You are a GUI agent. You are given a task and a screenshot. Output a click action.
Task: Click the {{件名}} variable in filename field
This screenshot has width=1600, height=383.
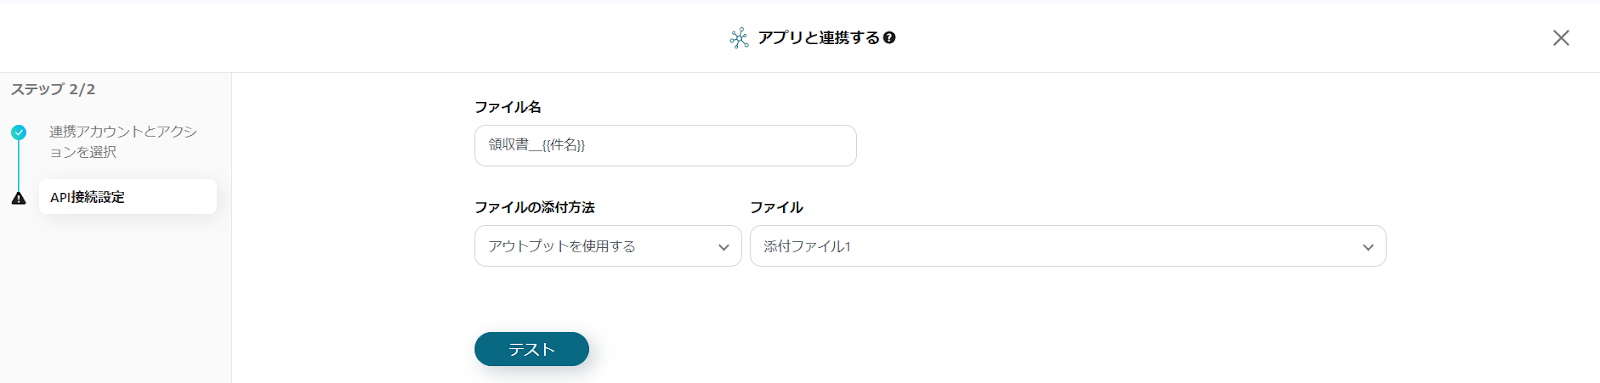563,145
